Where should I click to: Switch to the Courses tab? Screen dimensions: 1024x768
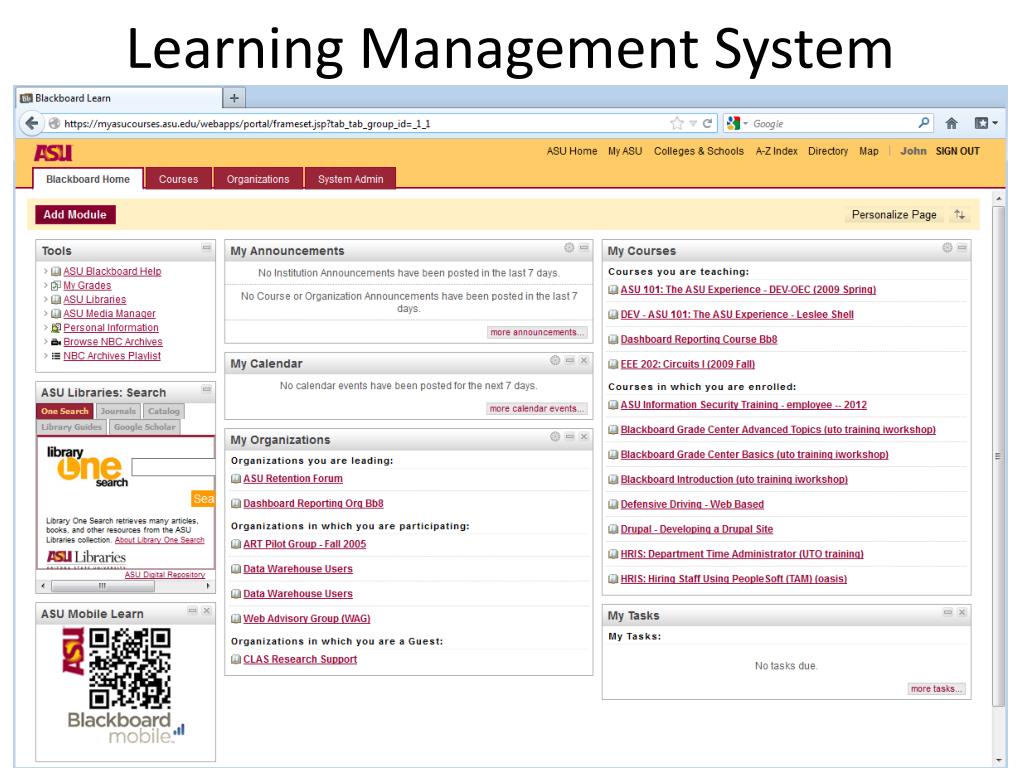[178, 179]
